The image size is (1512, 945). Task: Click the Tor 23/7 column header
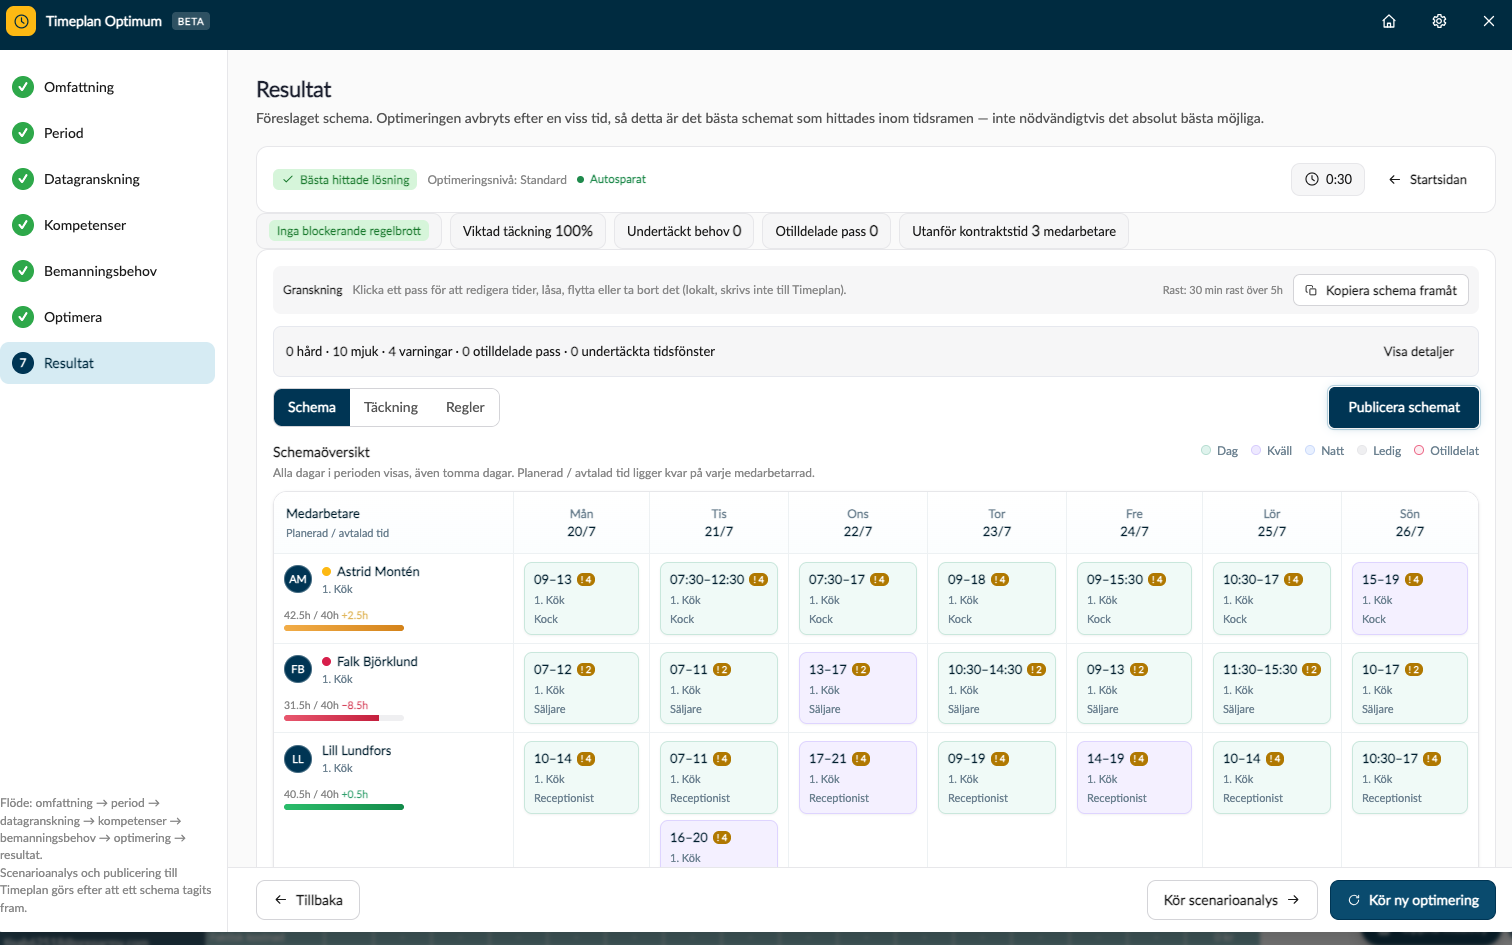pyautogui.click(x=997, y=523)
